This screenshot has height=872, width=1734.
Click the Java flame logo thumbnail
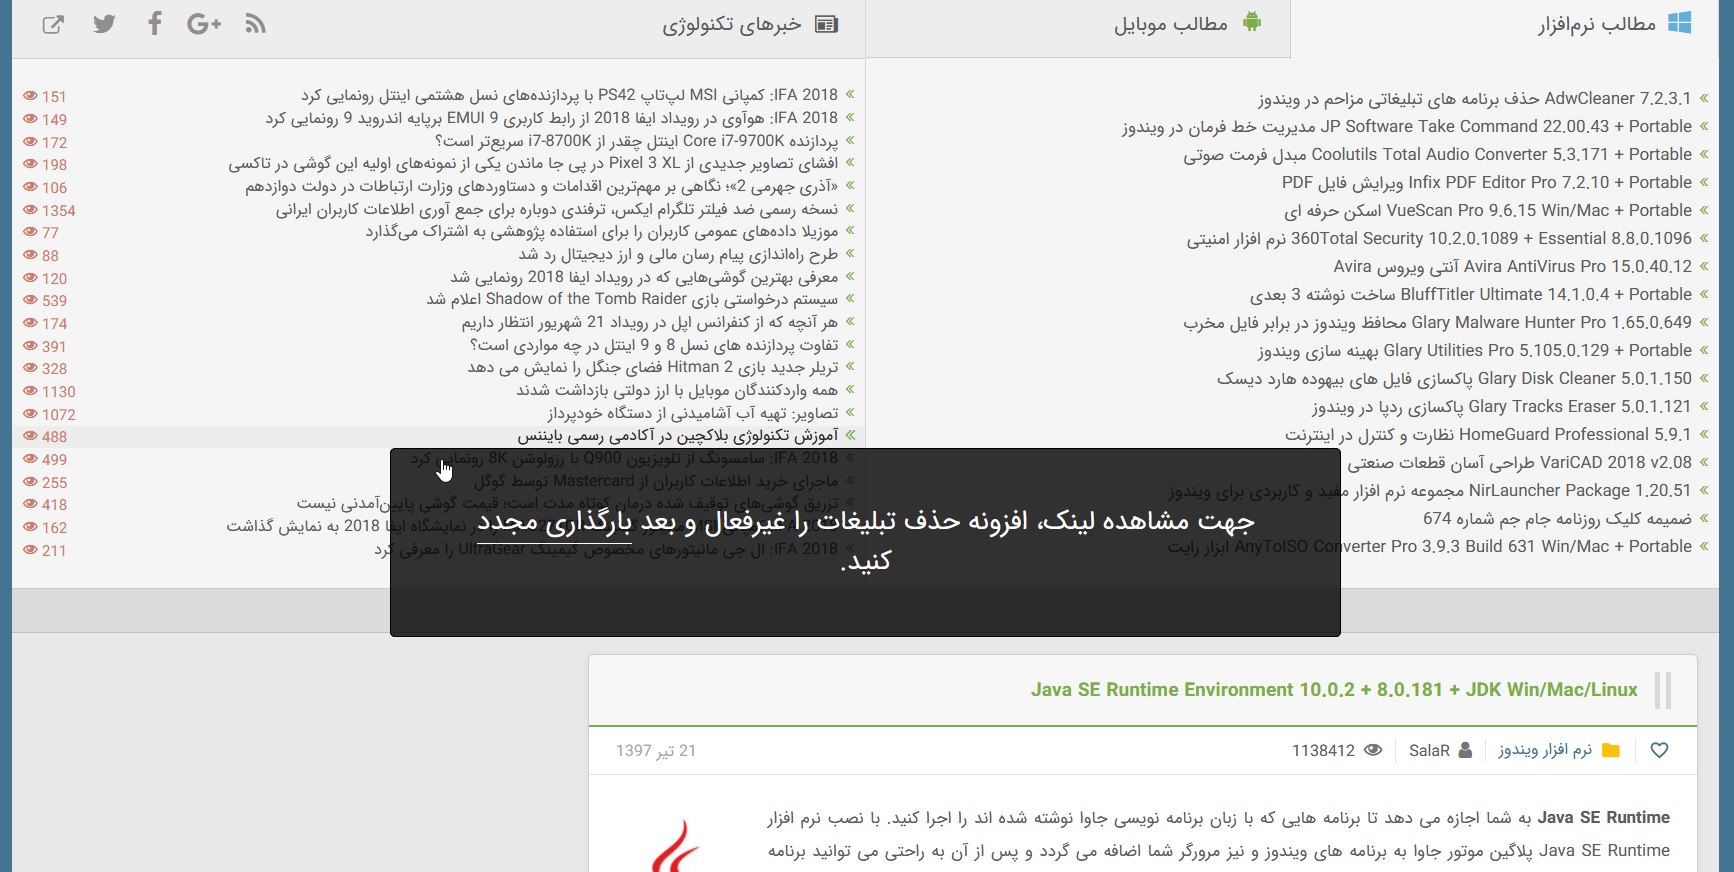click(676, 846)
